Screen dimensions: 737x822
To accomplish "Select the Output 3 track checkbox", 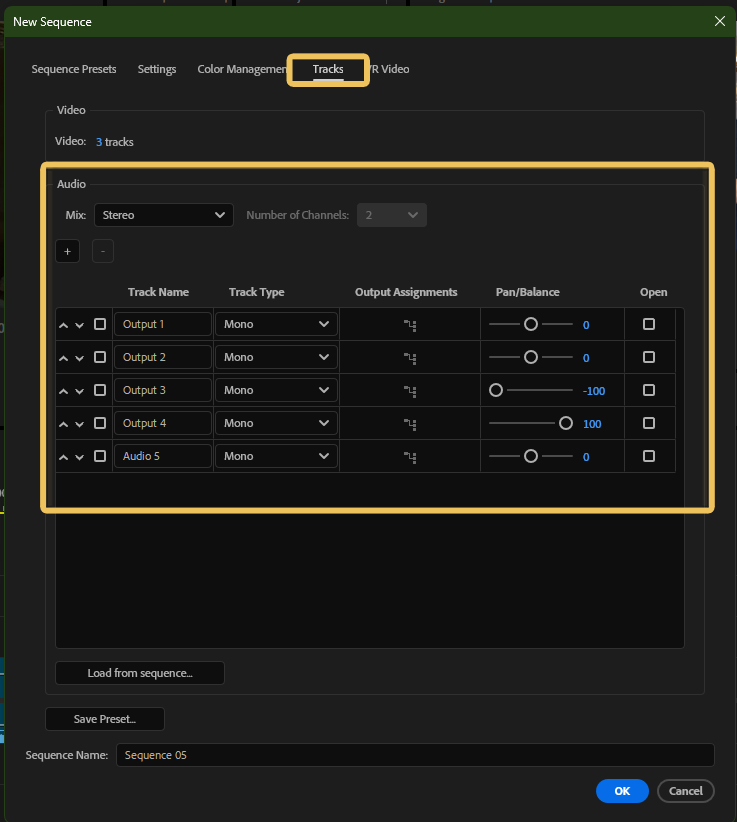I will point(100,390).
